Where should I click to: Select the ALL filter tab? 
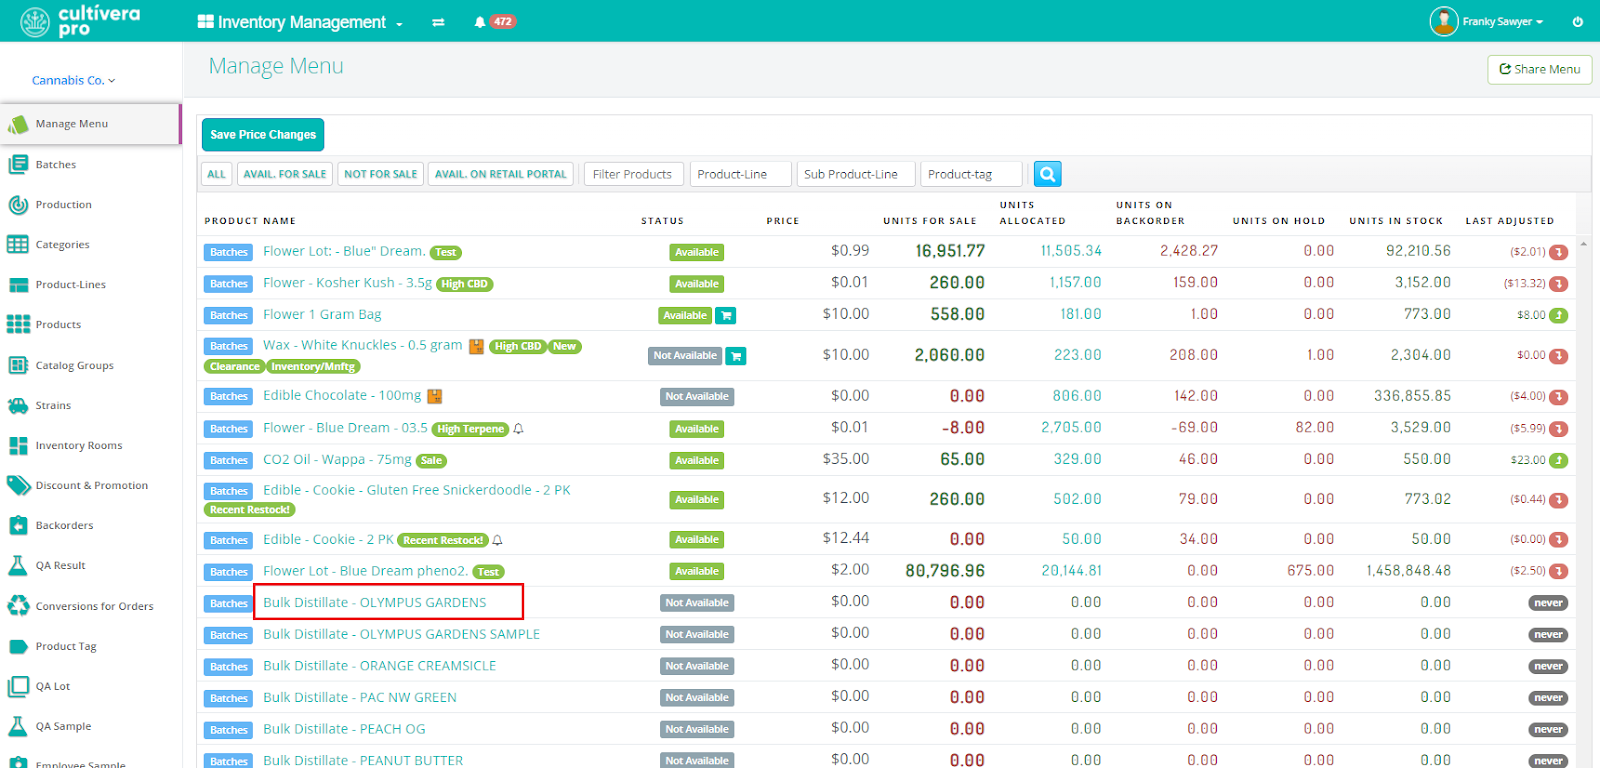click(217, 174)
